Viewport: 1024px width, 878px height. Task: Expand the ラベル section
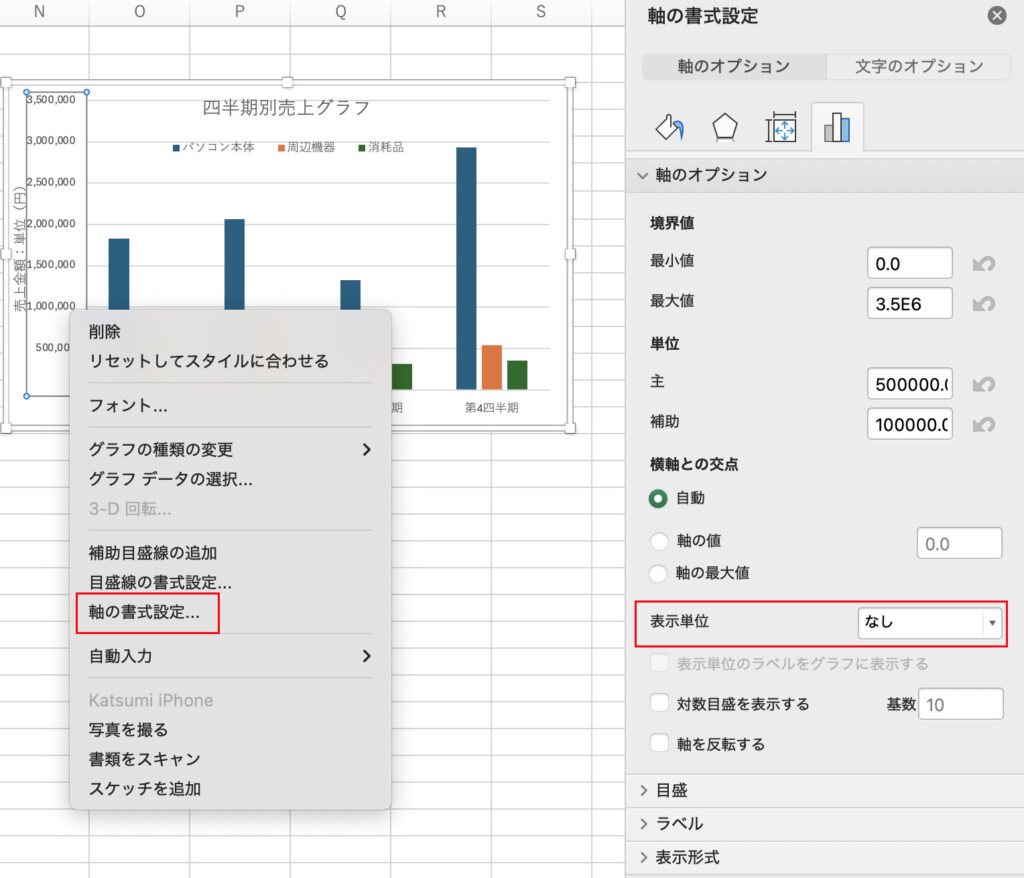[x=679, y=824]
